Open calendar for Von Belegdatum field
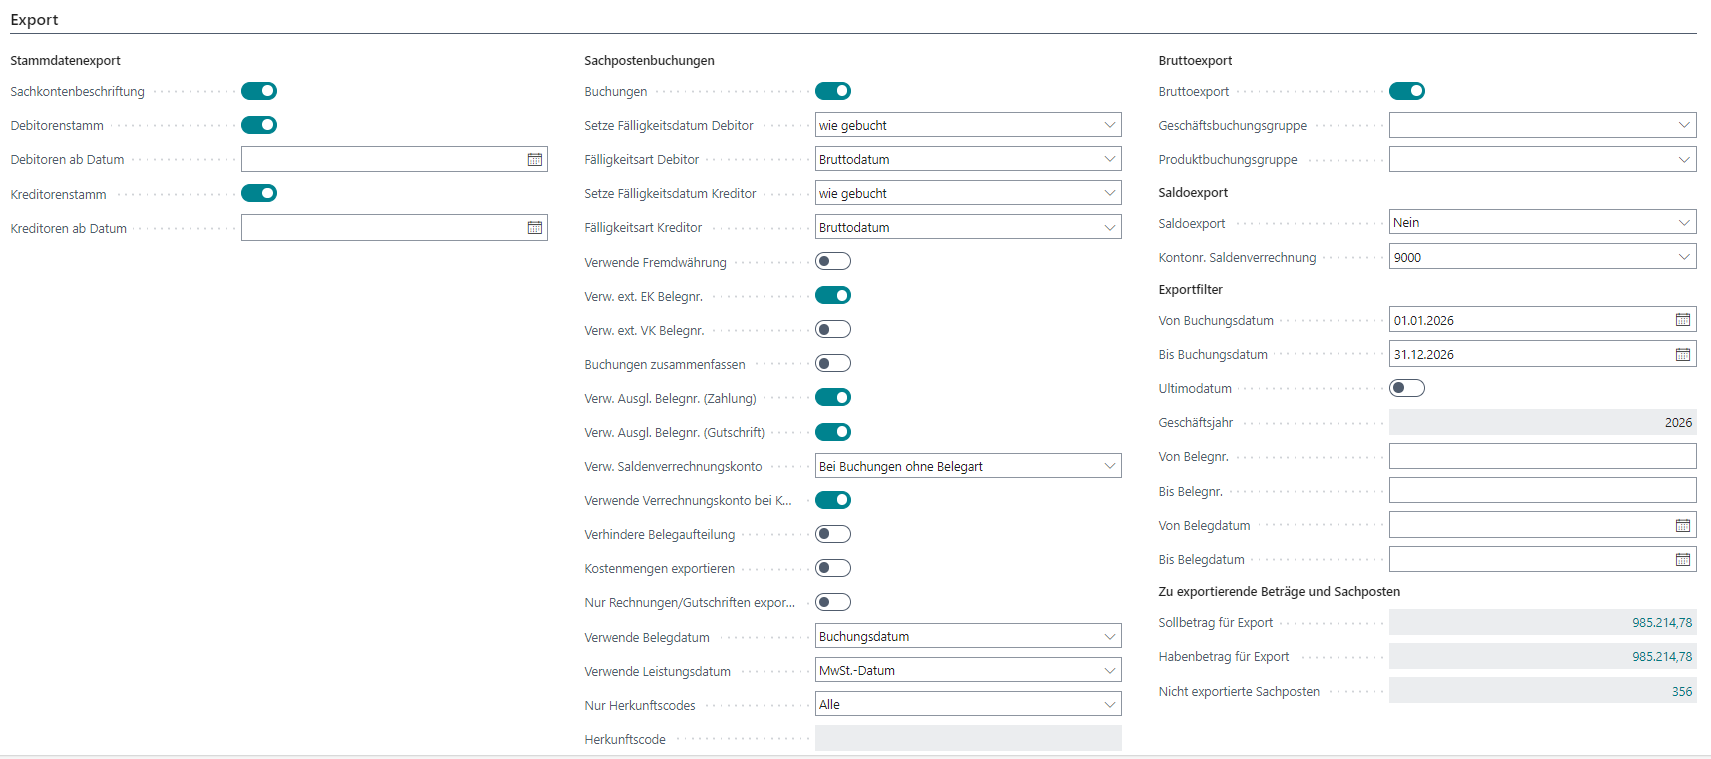This screenshot has height=759, width=1711. [1683, 526]
